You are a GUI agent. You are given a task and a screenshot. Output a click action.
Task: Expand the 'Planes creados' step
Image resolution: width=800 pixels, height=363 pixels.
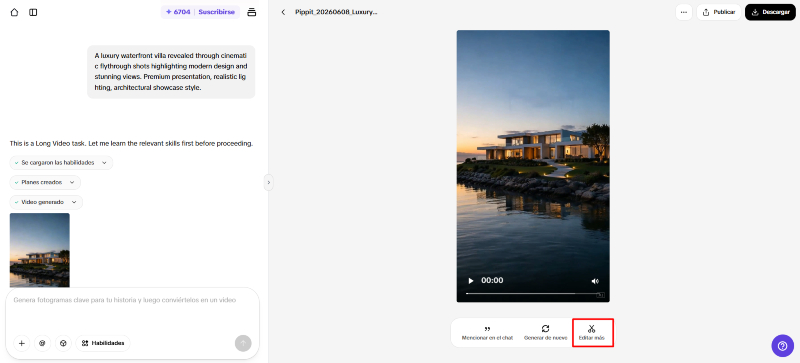[45, 182]
